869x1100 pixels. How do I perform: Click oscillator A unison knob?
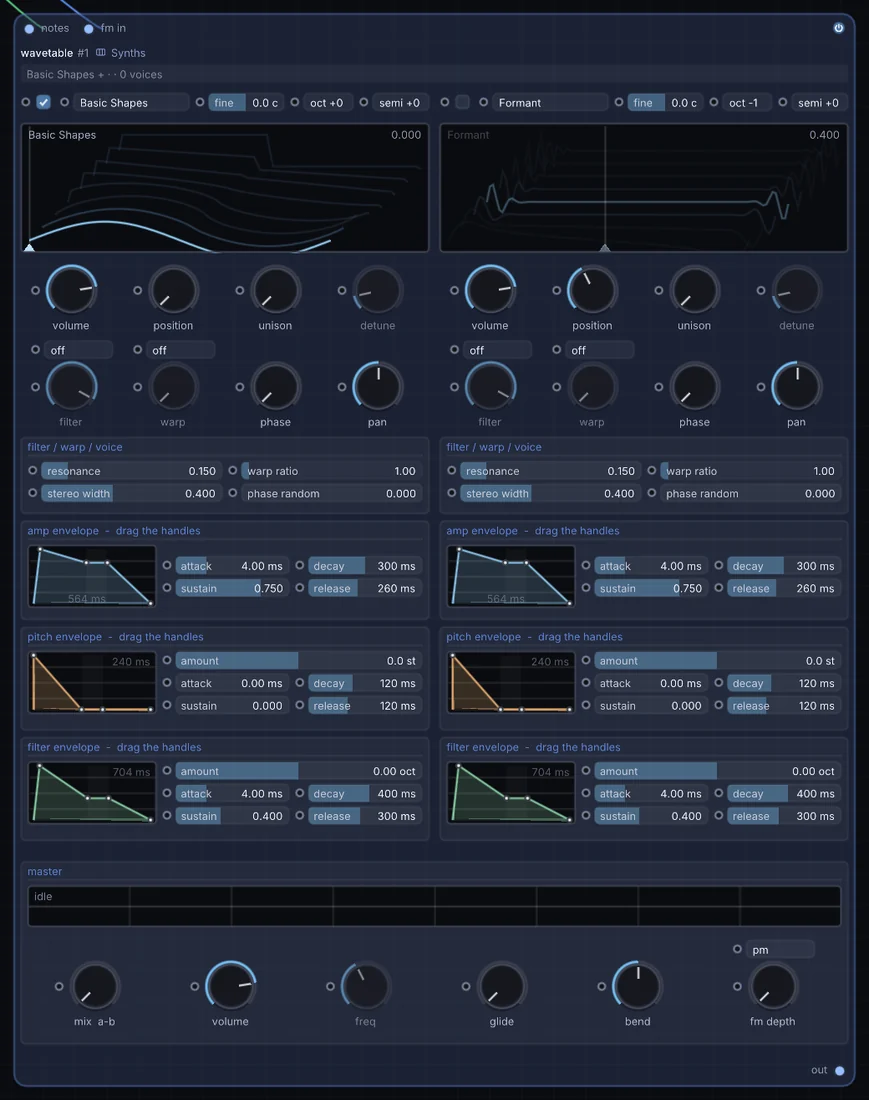coord(275,290)
